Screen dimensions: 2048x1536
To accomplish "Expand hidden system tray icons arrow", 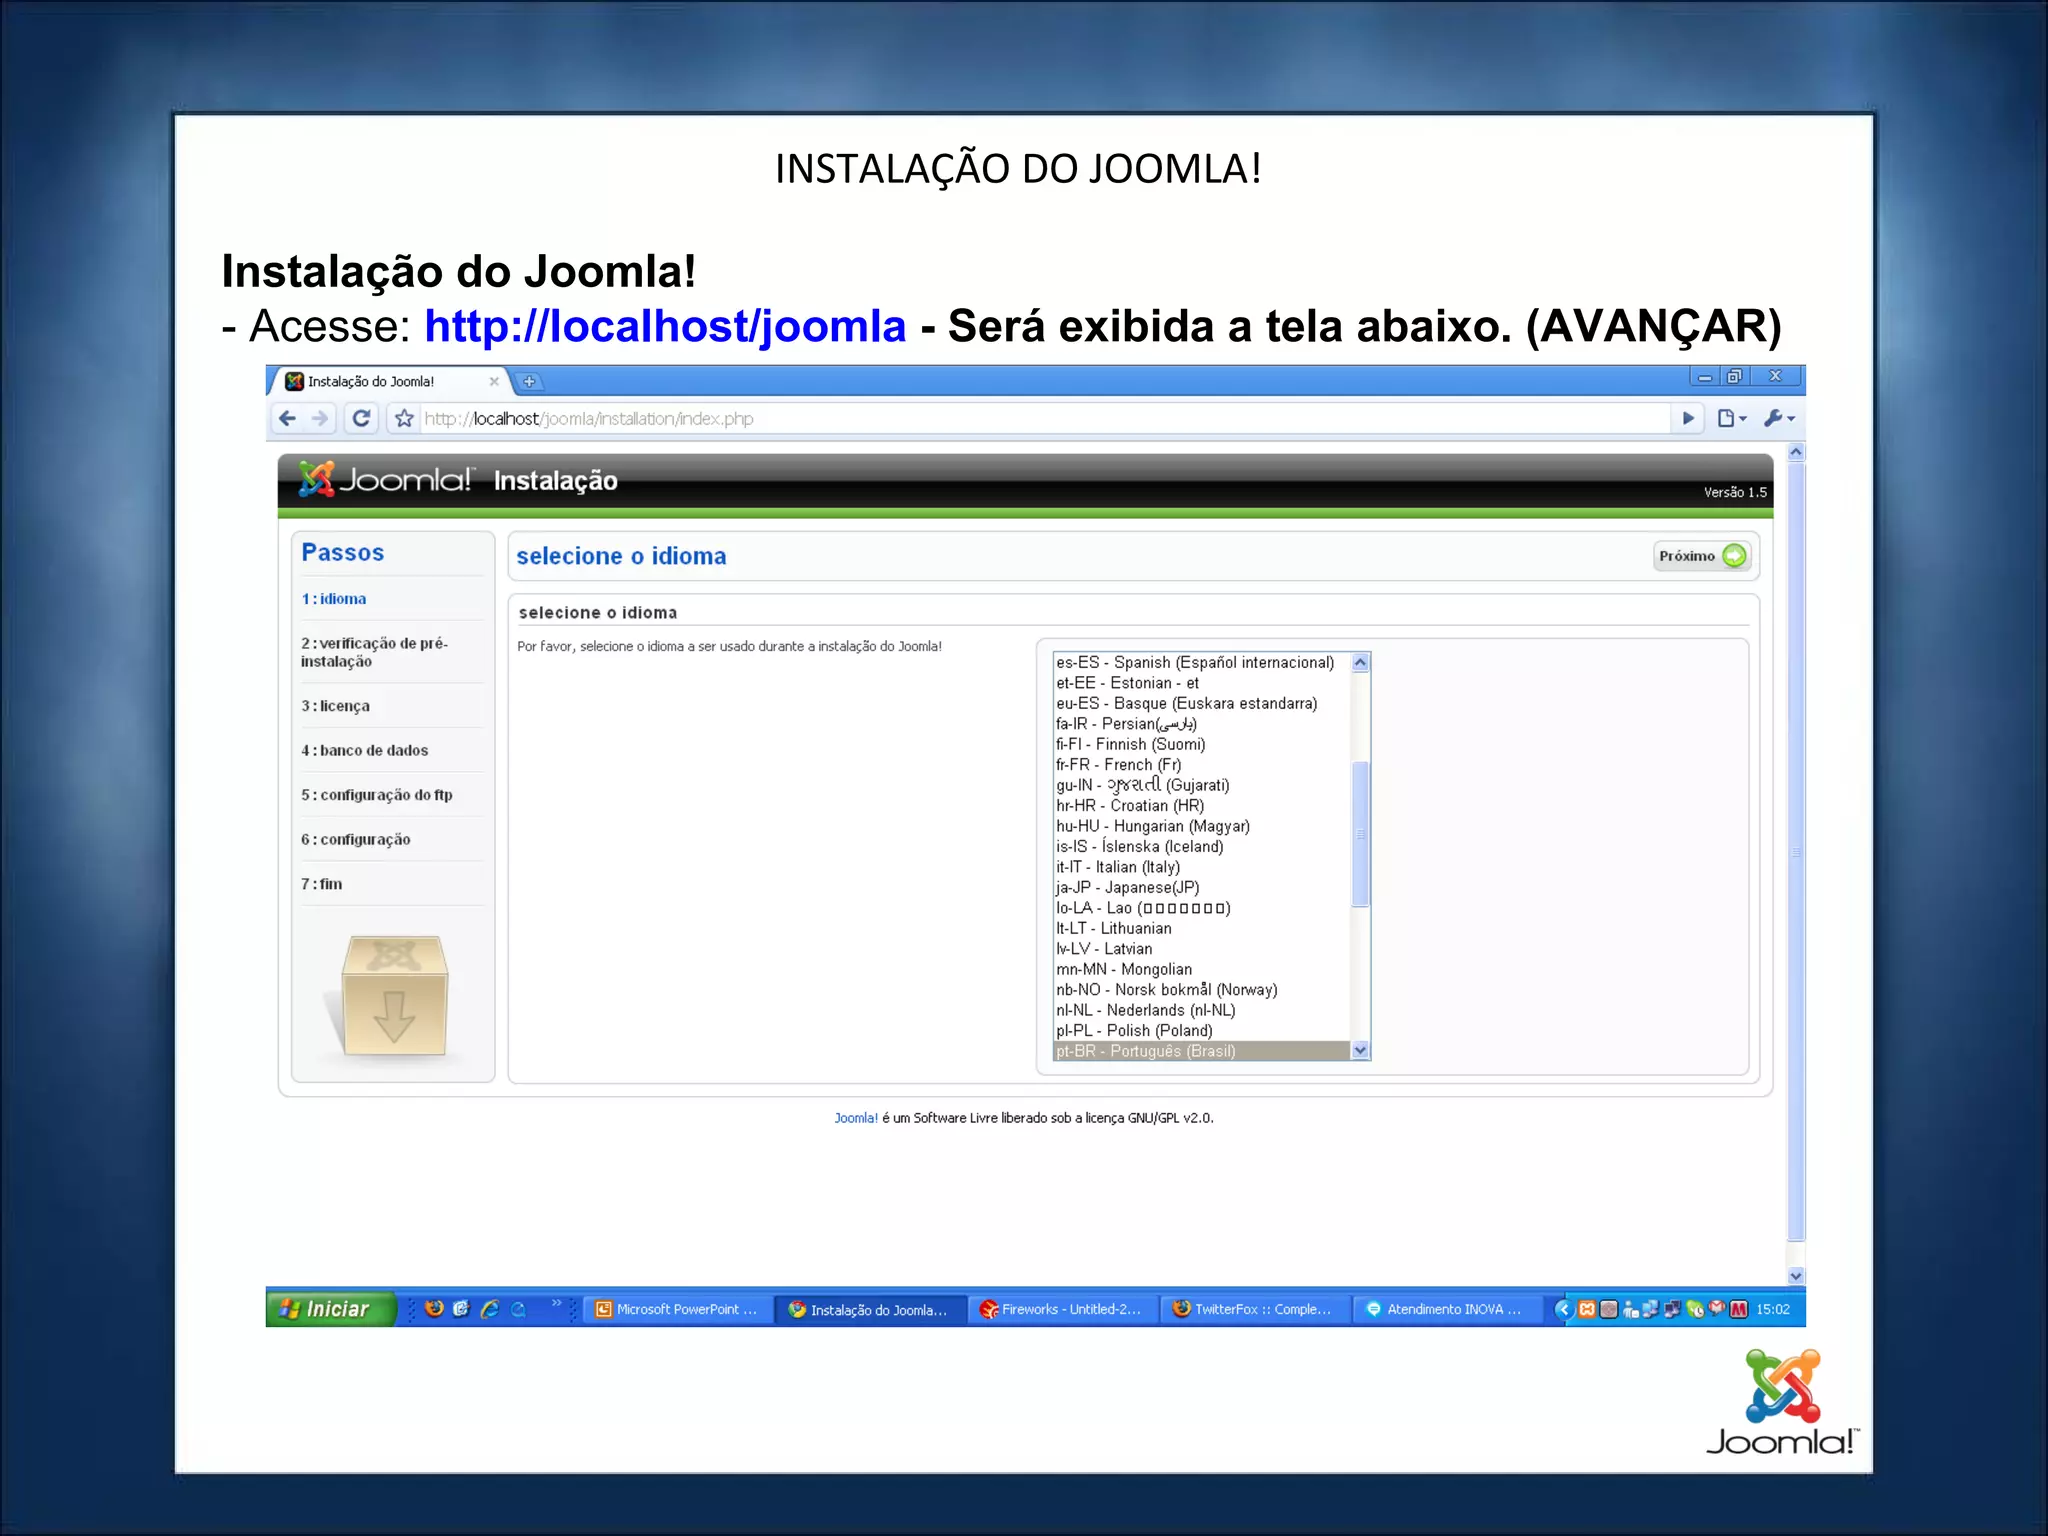I will pyautogui.click(x=1564, y=1309).
